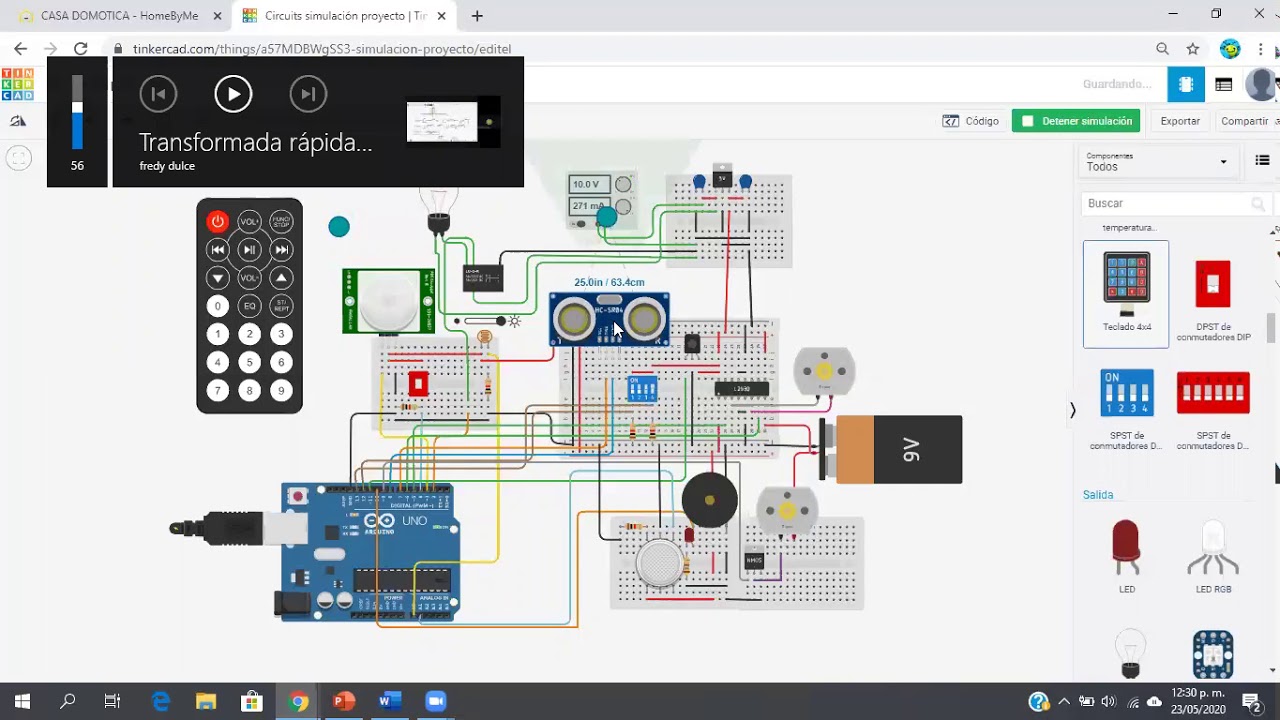Click the zoom-to-fit view icon

coord(18,158)
